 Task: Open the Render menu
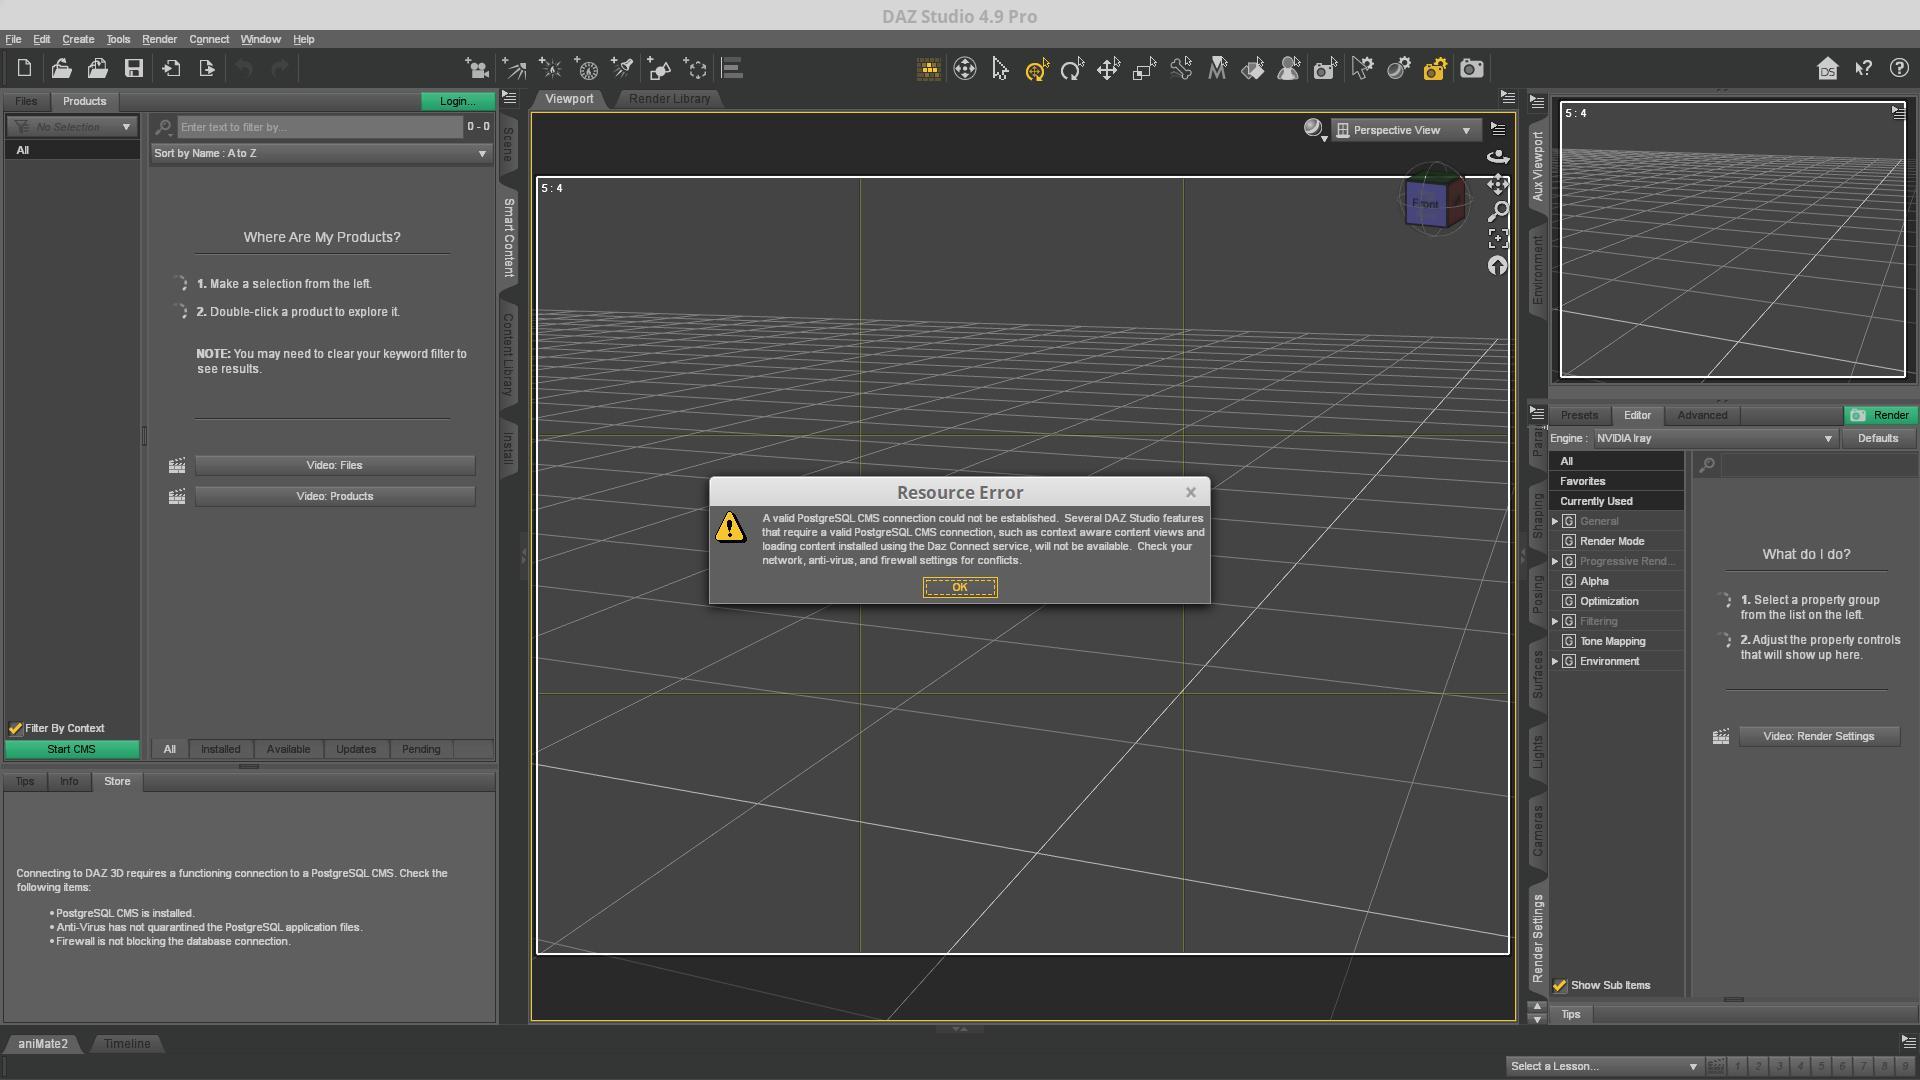[x=159, y=39]
